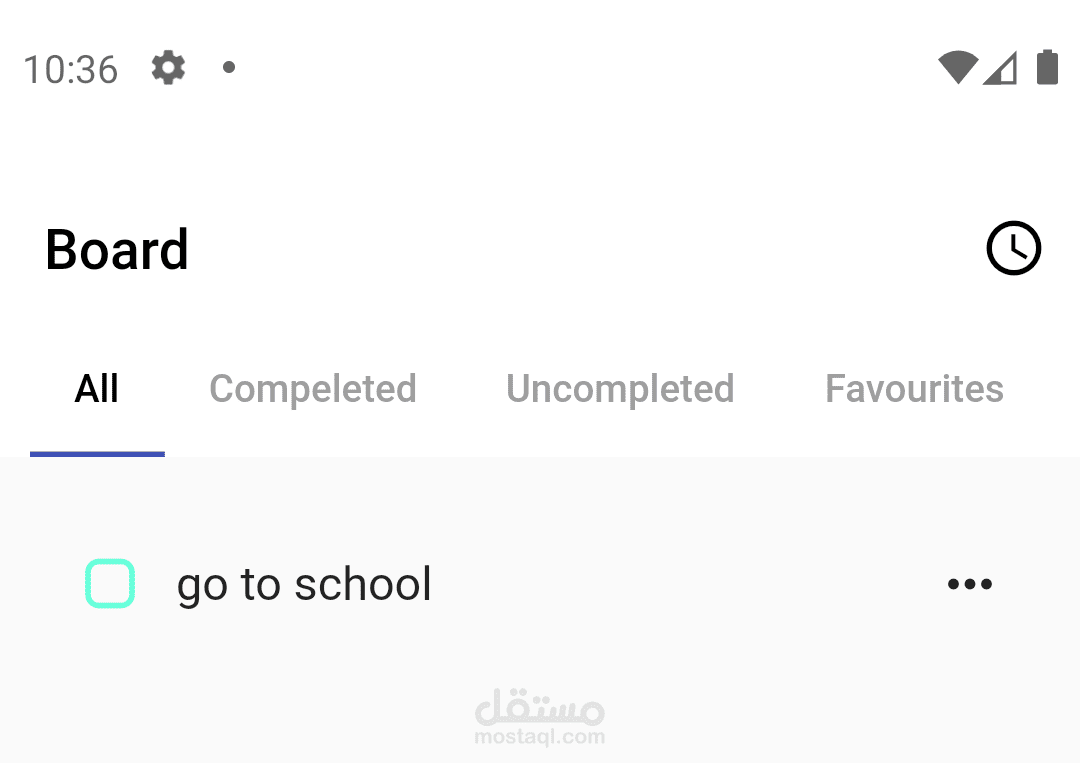Tap the clock time 10:36 in status bar
Viewport: 1080px width, 763px height.
tap(70, 68)
